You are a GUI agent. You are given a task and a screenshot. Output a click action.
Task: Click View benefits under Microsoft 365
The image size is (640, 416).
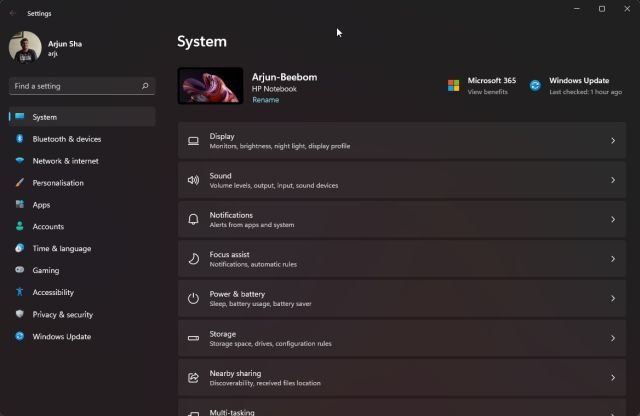pyautogui.click(x=488, y=92)
